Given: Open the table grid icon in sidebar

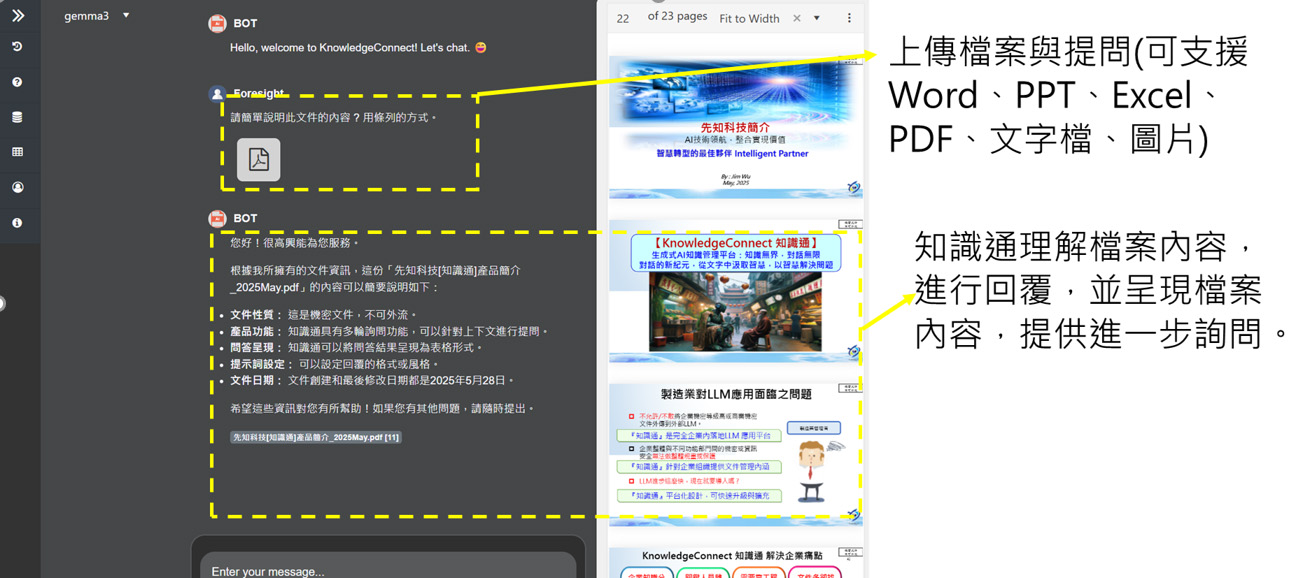Looking at the screenshot, I should [17, 152].
